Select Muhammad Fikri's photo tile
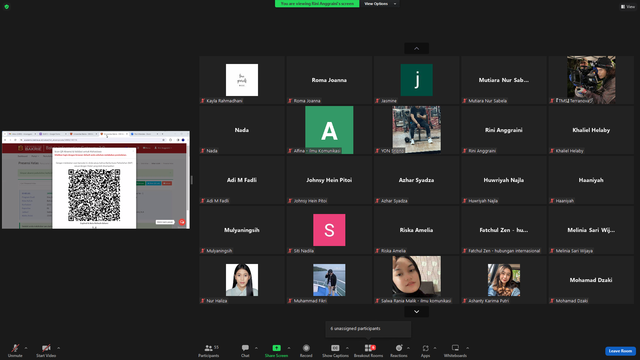The height and width of the screenshot is (360, 640). point(329,280)
